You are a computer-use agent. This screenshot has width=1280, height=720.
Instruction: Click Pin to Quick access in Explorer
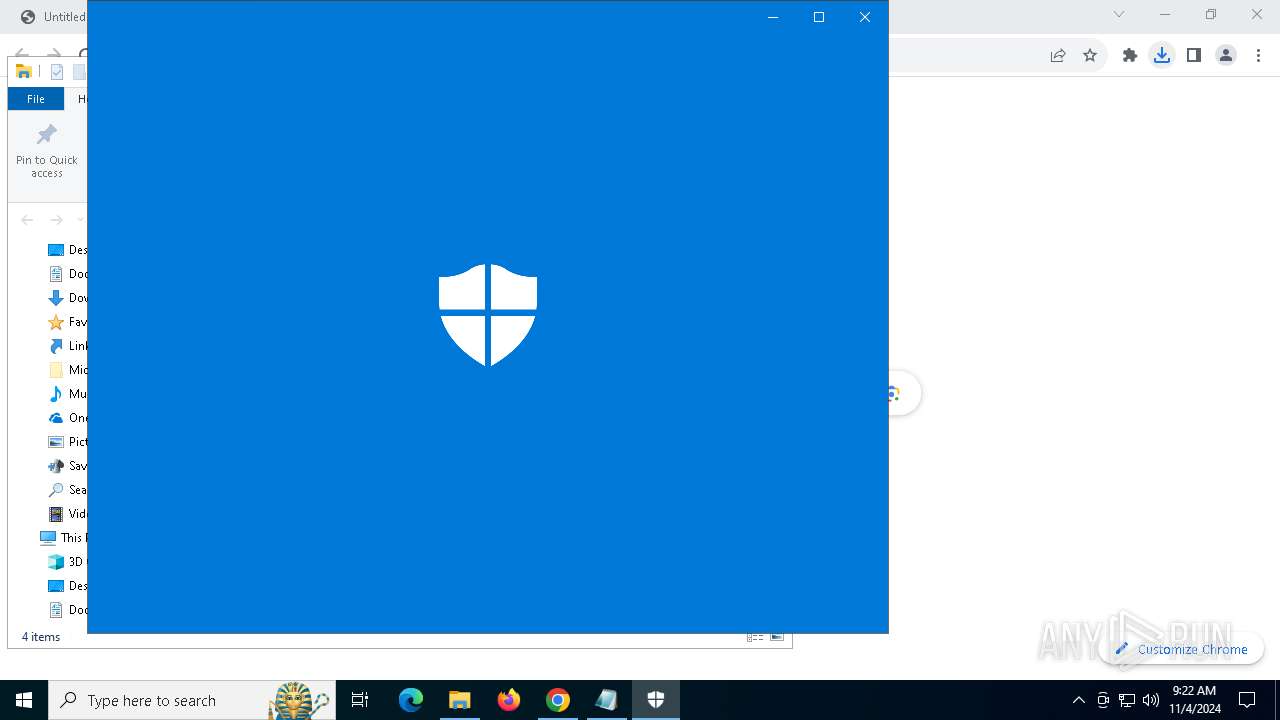[47, 152]
